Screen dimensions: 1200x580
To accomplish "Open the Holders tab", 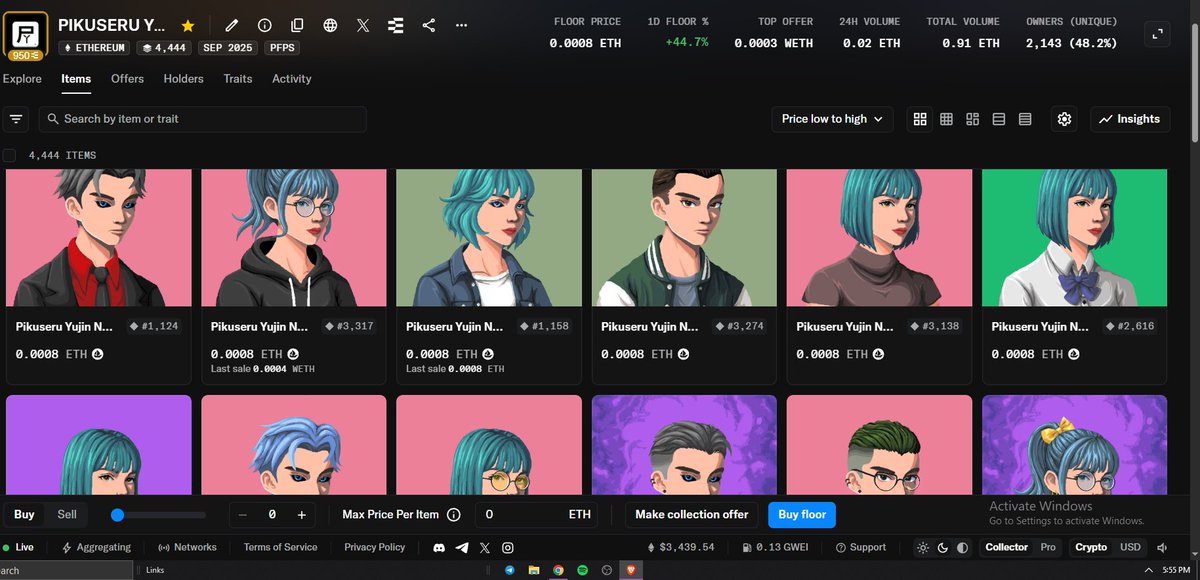I will point(183,79).
